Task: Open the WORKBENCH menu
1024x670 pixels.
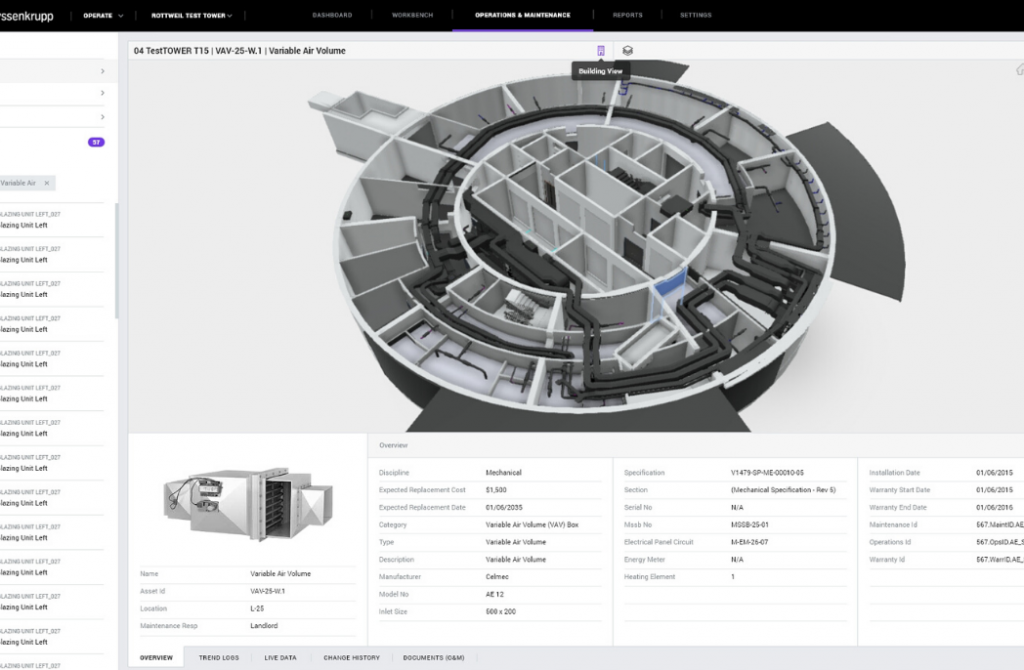Action: click(x=412, y=15)
